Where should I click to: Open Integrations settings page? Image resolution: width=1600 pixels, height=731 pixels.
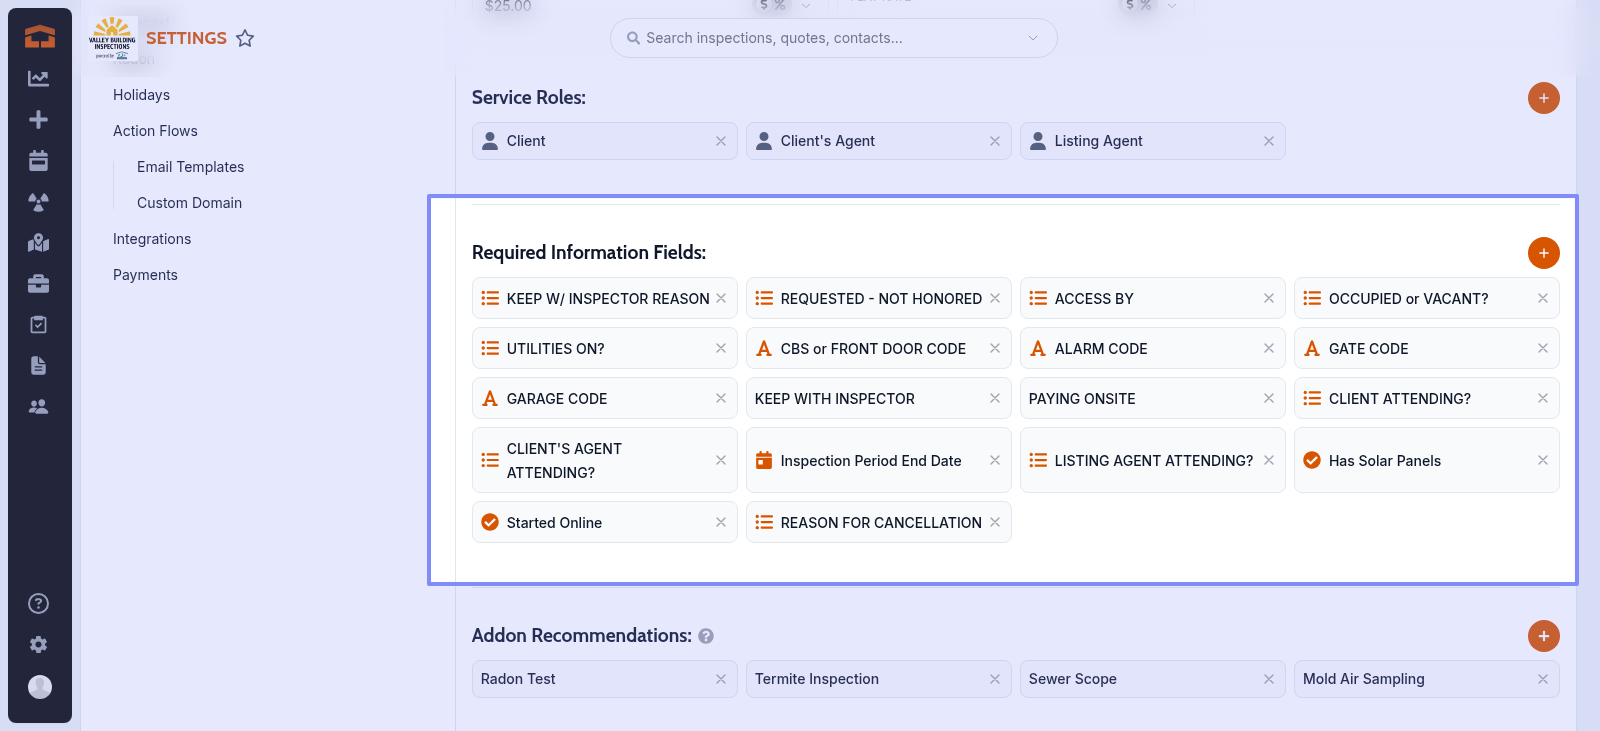152,239
